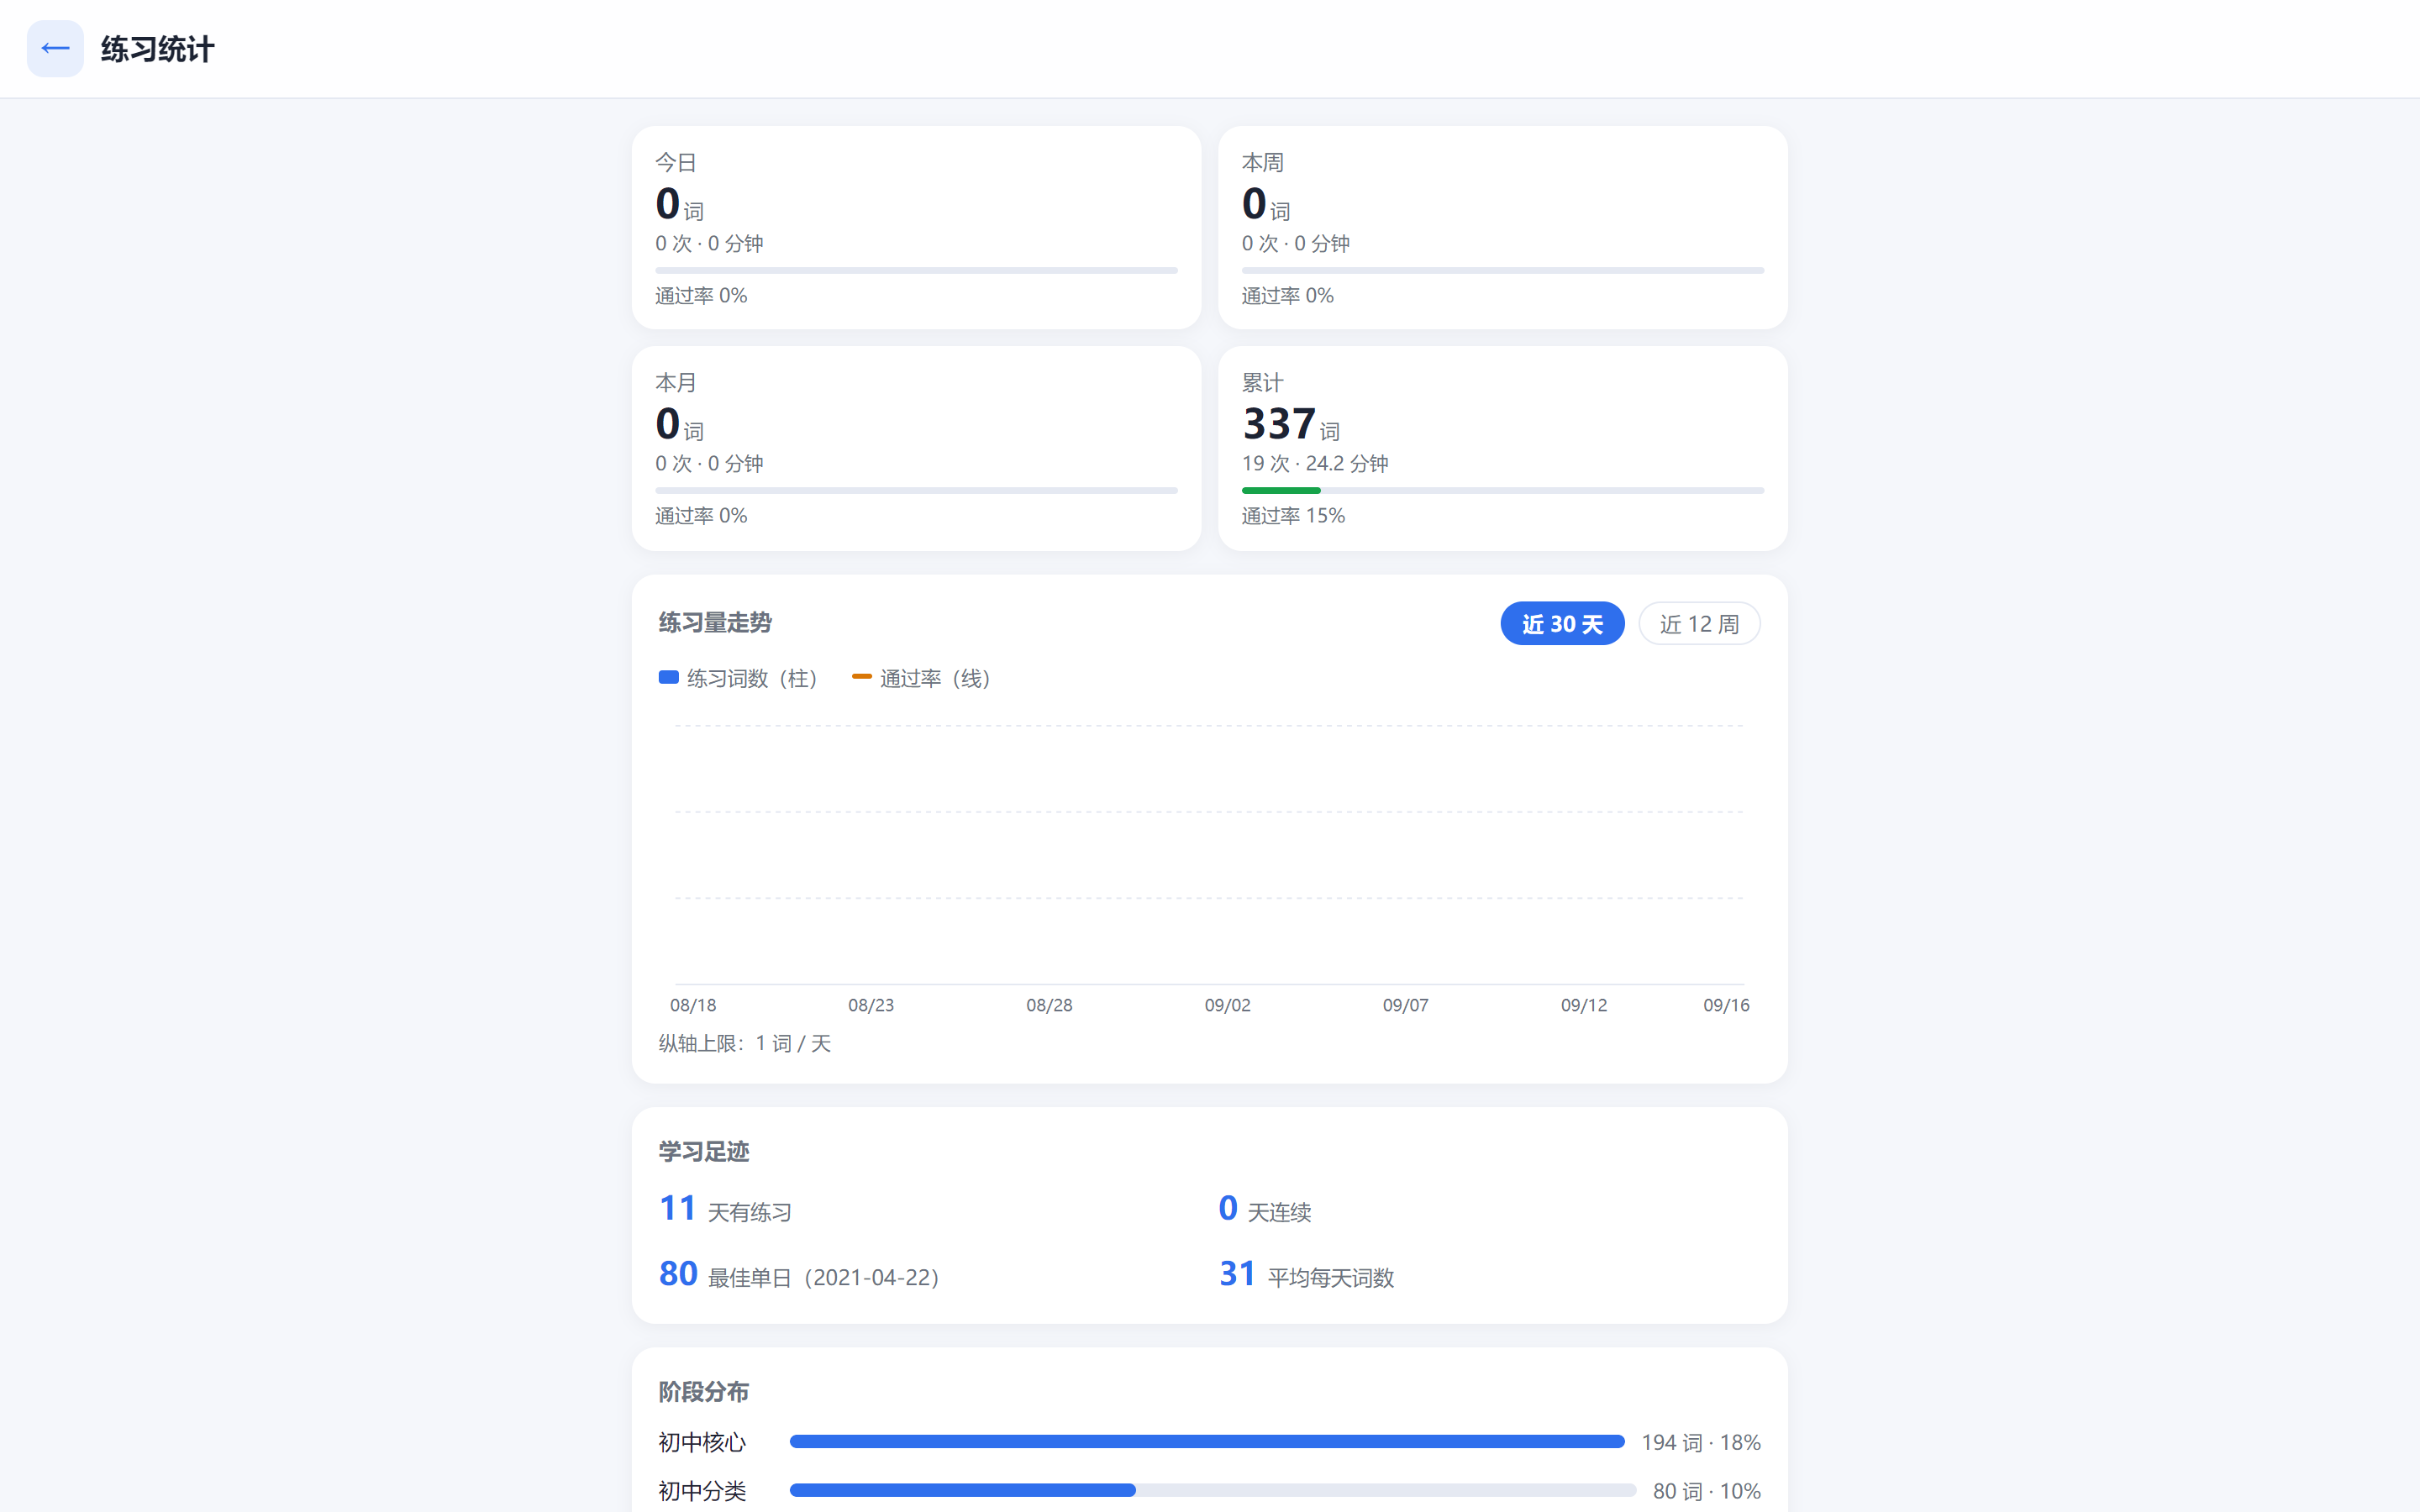This screenshot has width=2420, height=1512.
Task: Click the 初中分类 distribution bar
Action: click(x=1212, y=1490)
